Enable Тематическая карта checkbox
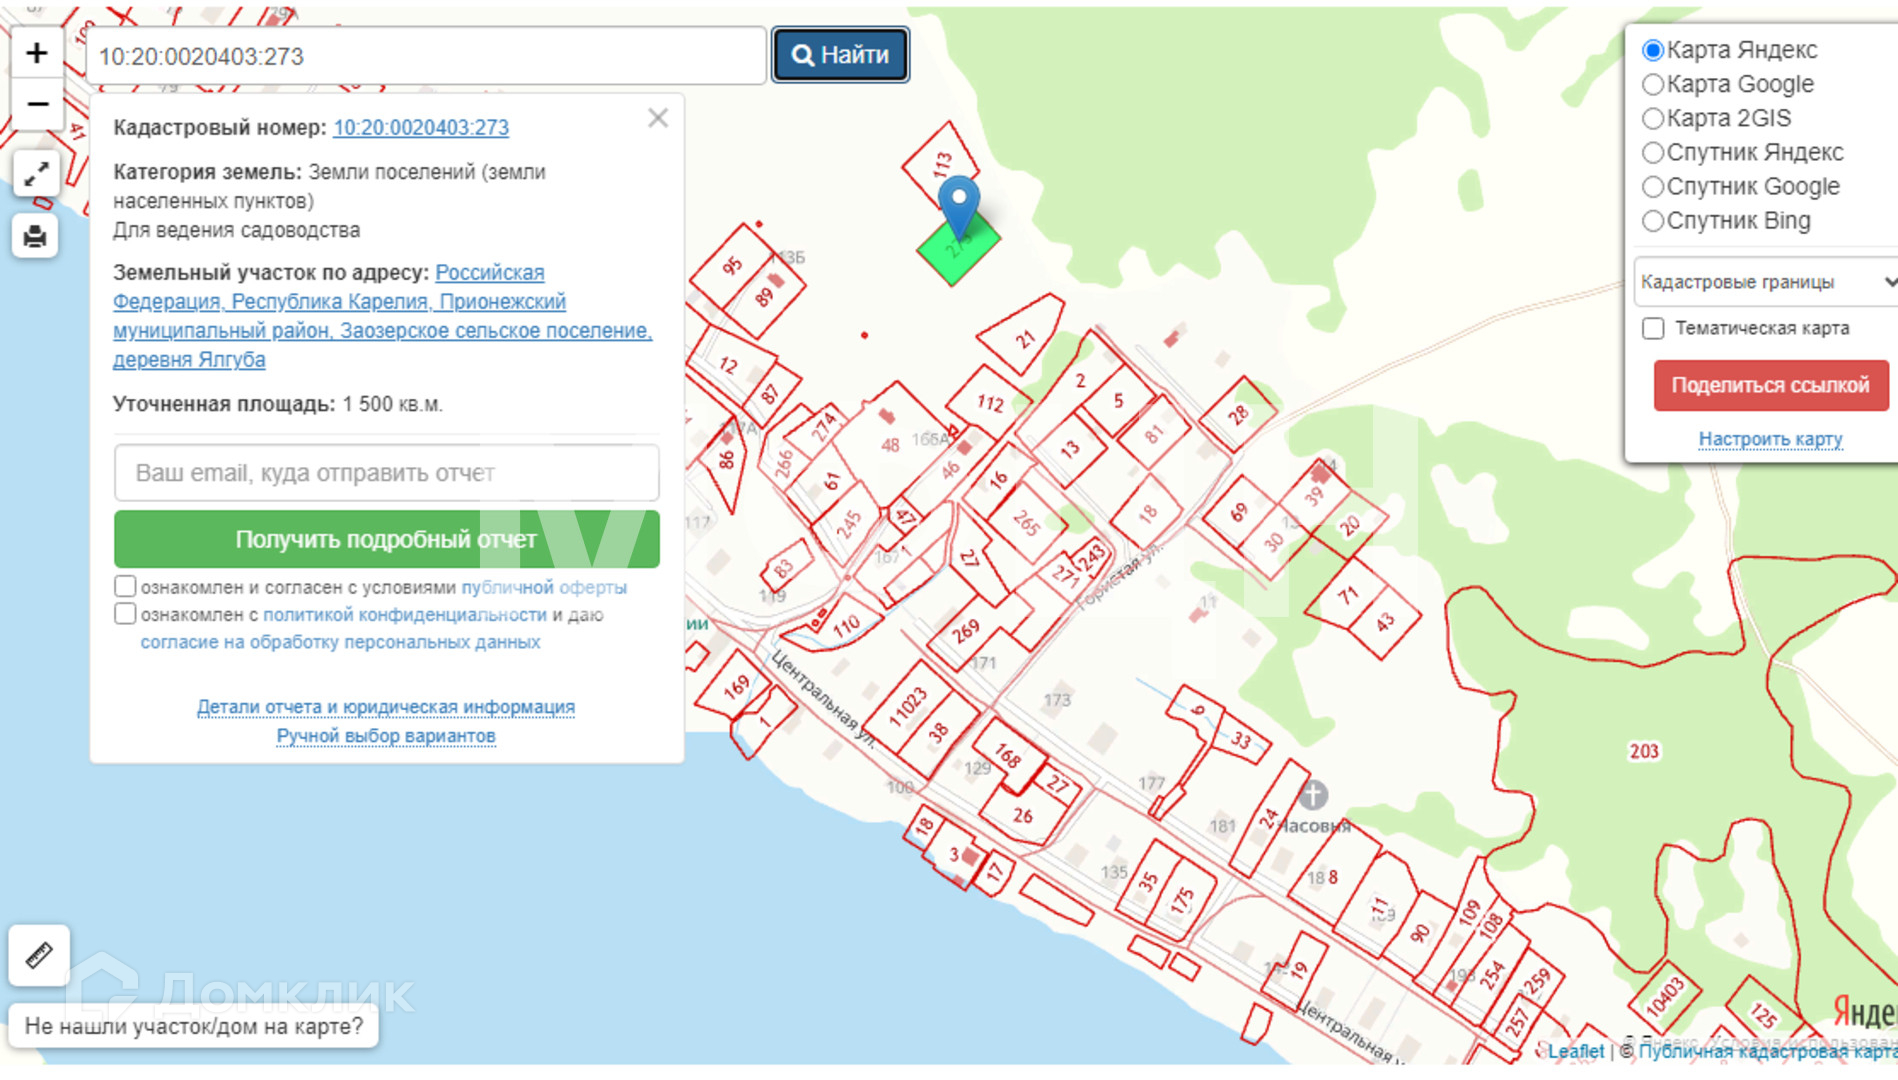 [1653, 328]
